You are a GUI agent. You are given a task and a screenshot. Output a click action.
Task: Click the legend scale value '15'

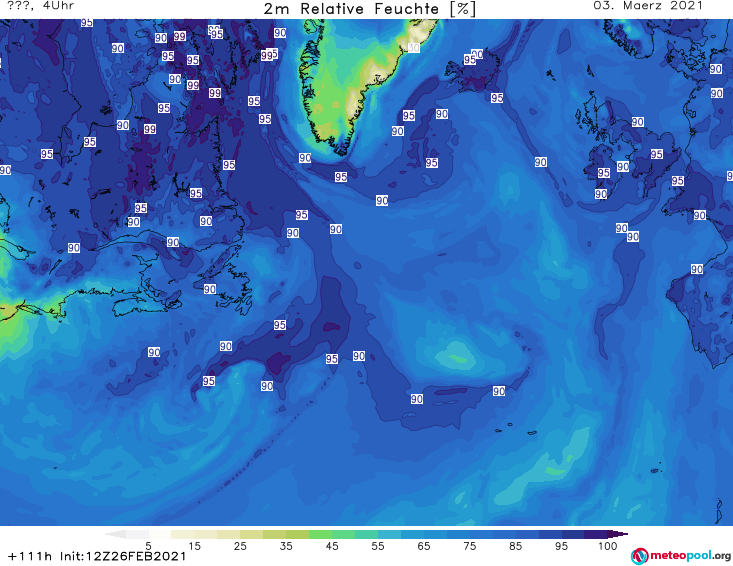click(x=194, y=546)
